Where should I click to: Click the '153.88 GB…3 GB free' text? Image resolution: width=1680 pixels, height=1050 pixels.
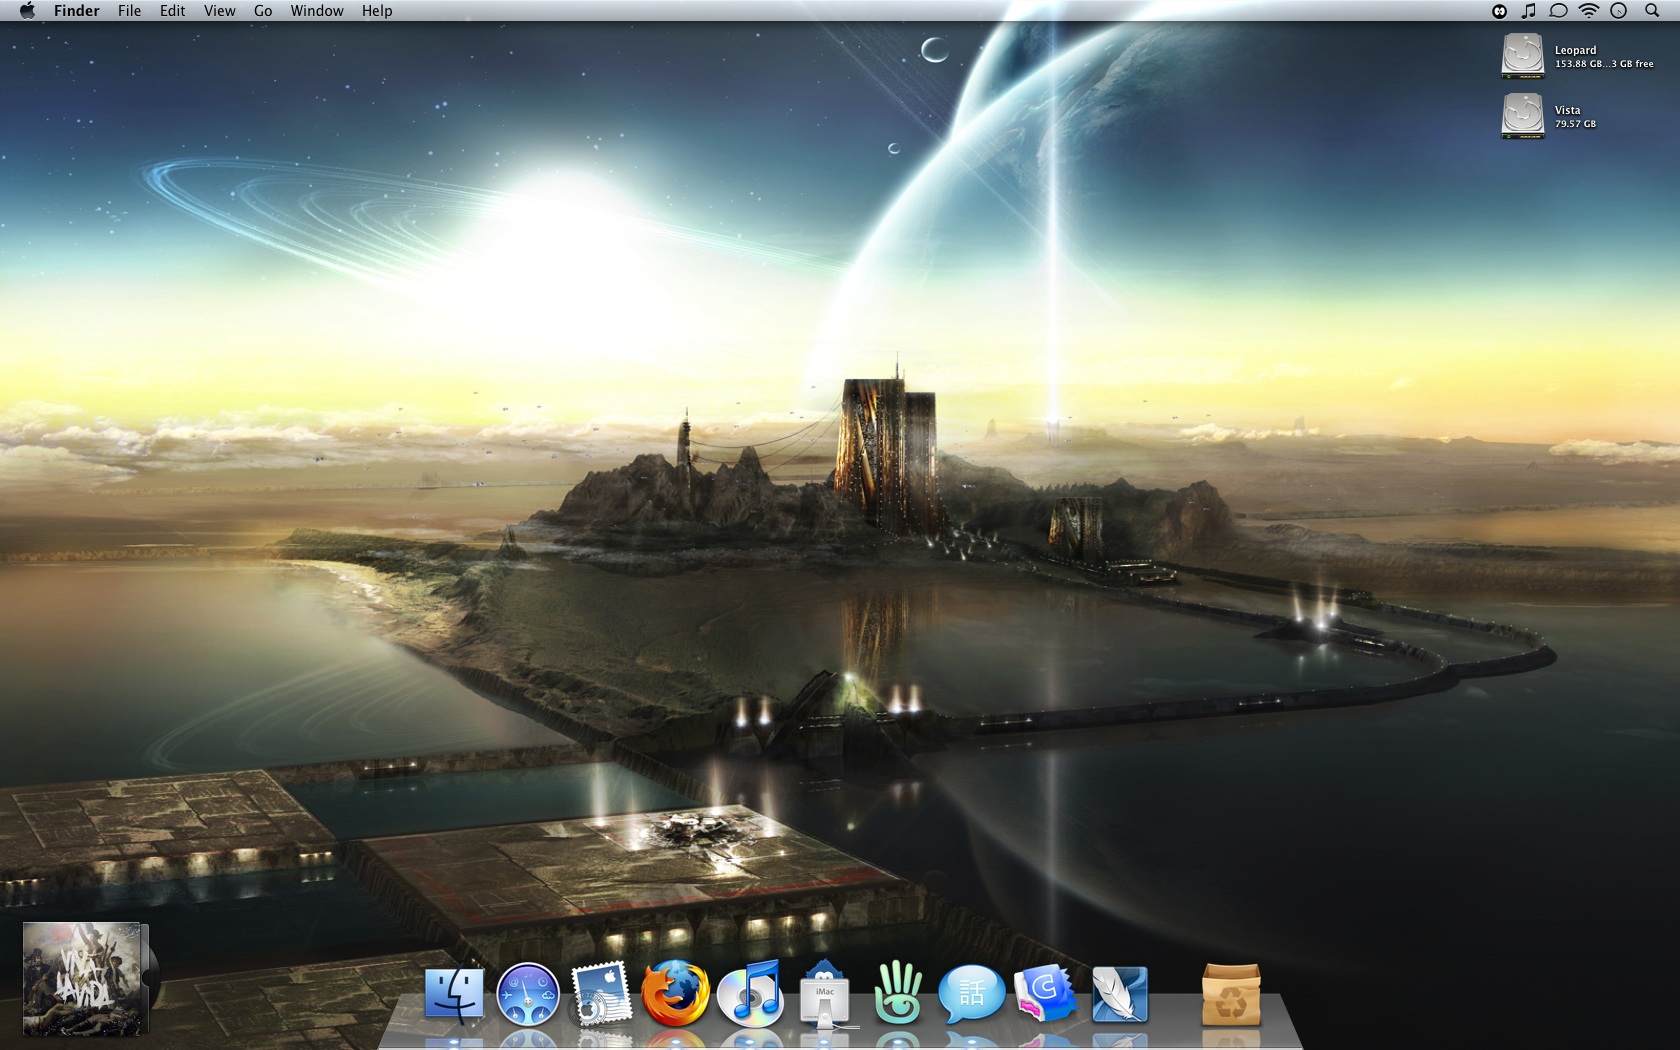[x=1604, y=64]
